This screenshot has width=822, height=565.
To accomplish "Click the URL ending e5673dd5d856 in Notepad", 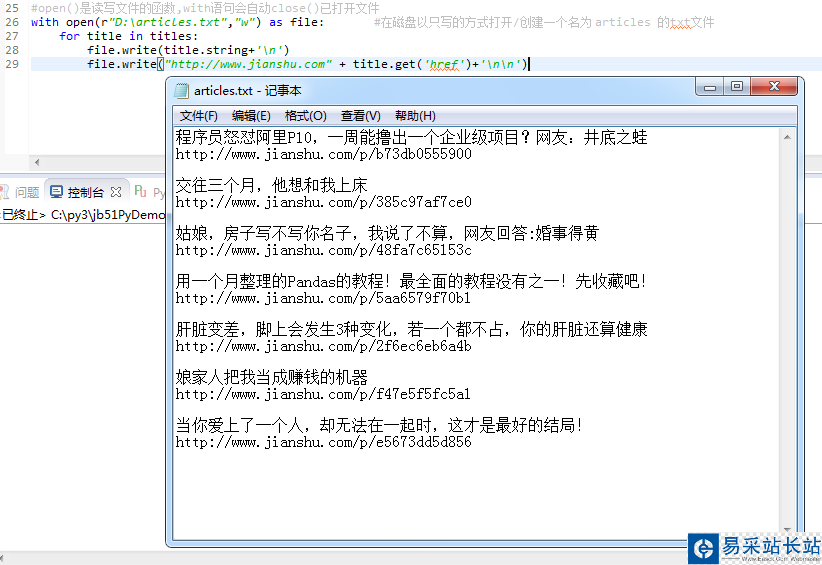I will pyautogui.click(x=323, y=442).
